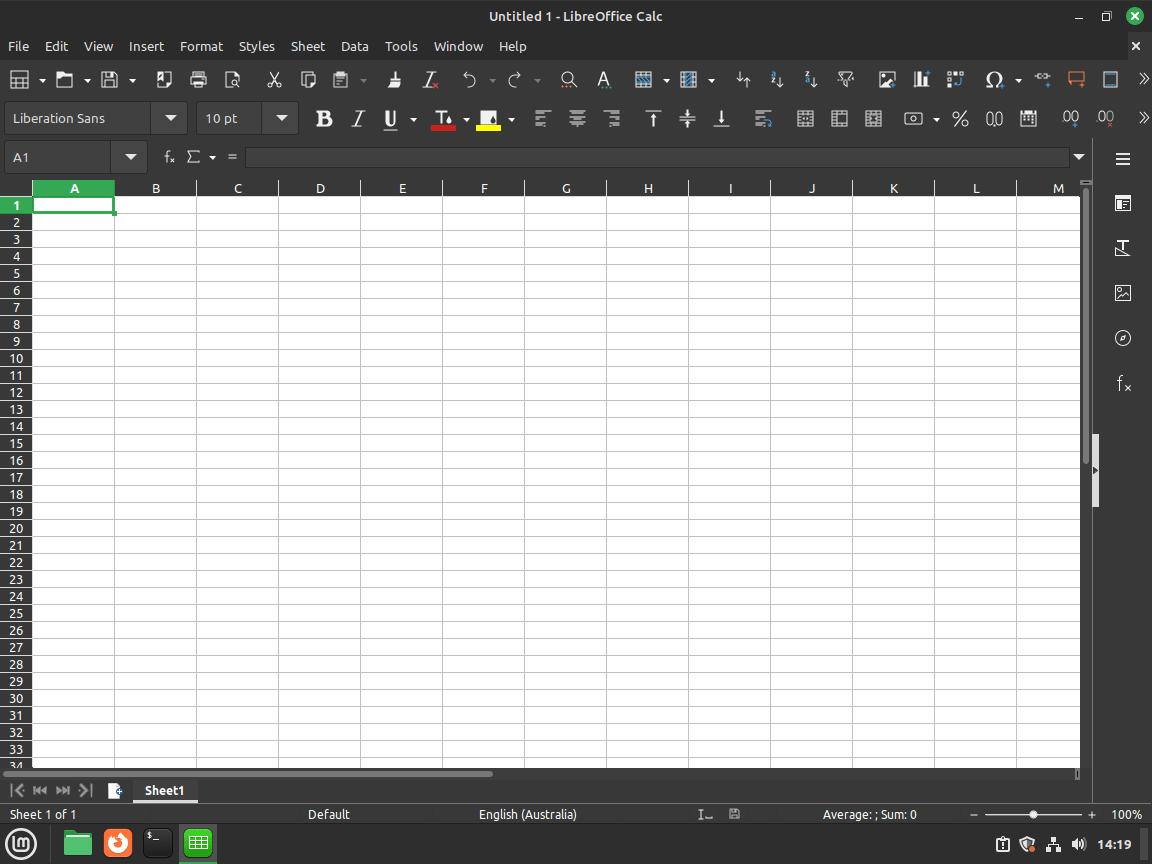The height and width of the screenshot is (864, 1152).
Task: Click the column D header
Action: coord(319,188)
